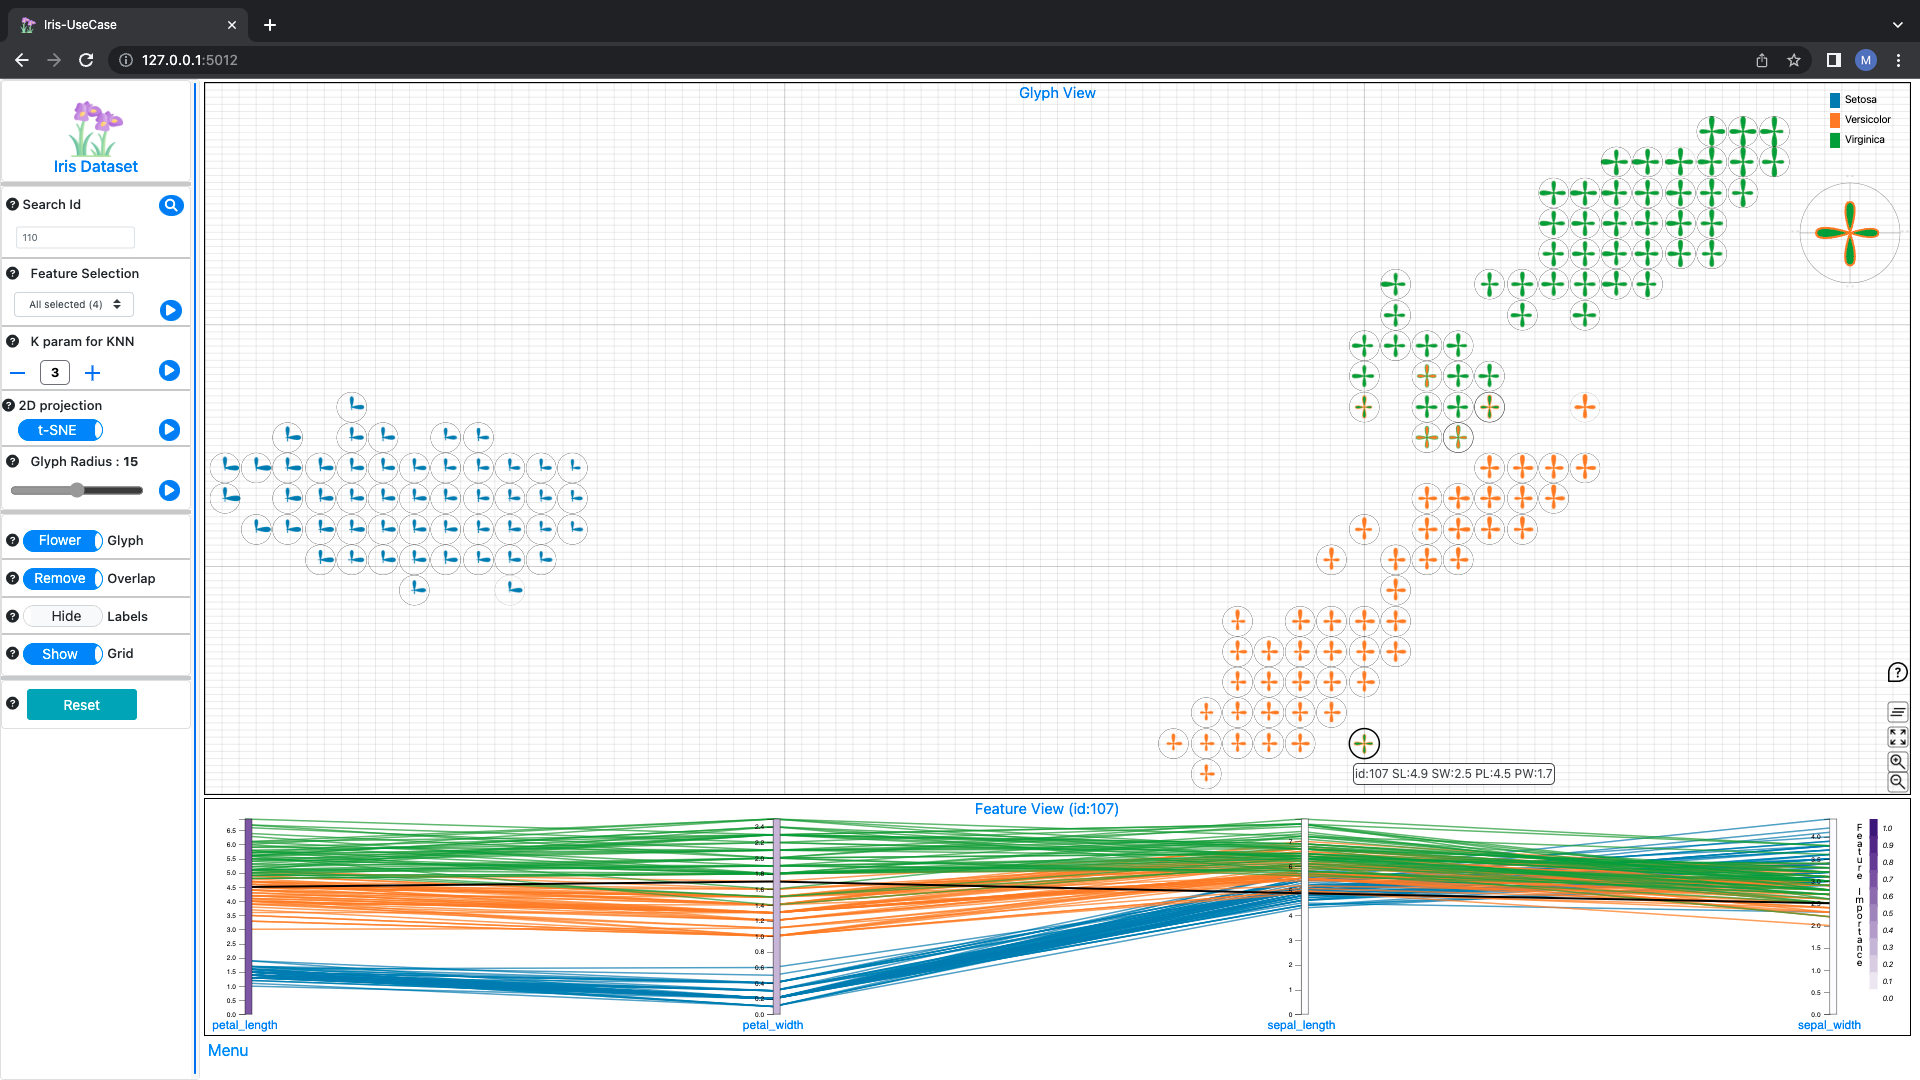
Task: Toggle the Show Grid switch
Action: click(60, 653)
